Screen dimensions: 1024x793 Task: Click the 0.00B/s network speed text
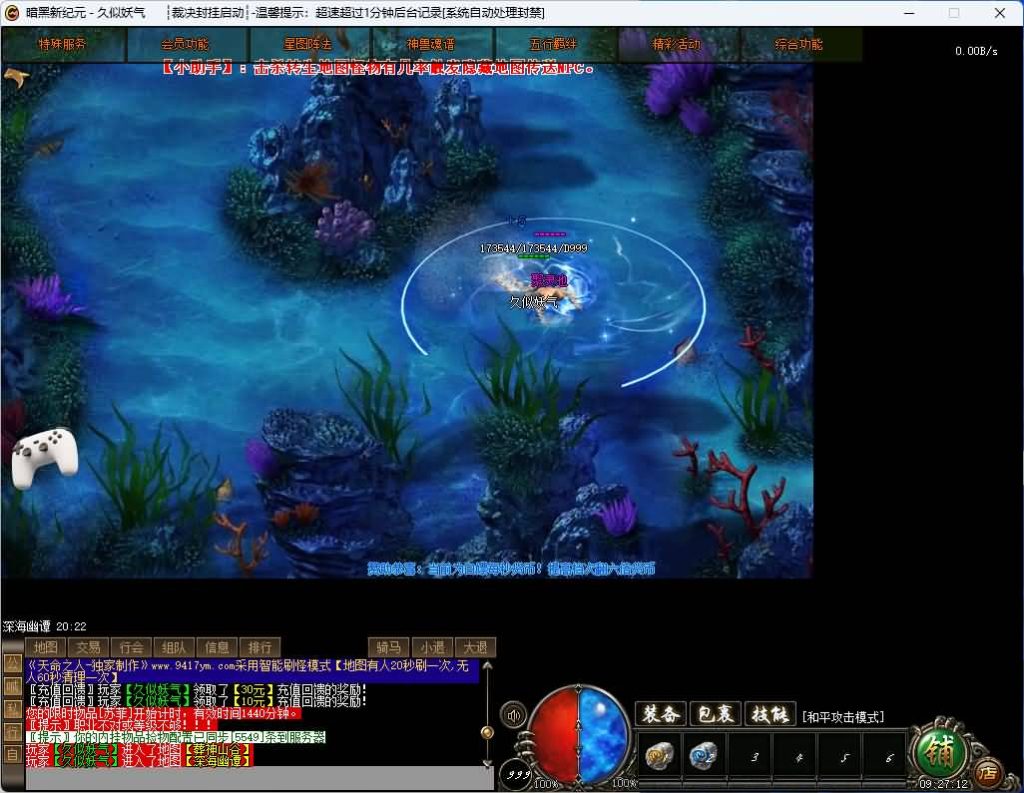(x=976, y=51)
